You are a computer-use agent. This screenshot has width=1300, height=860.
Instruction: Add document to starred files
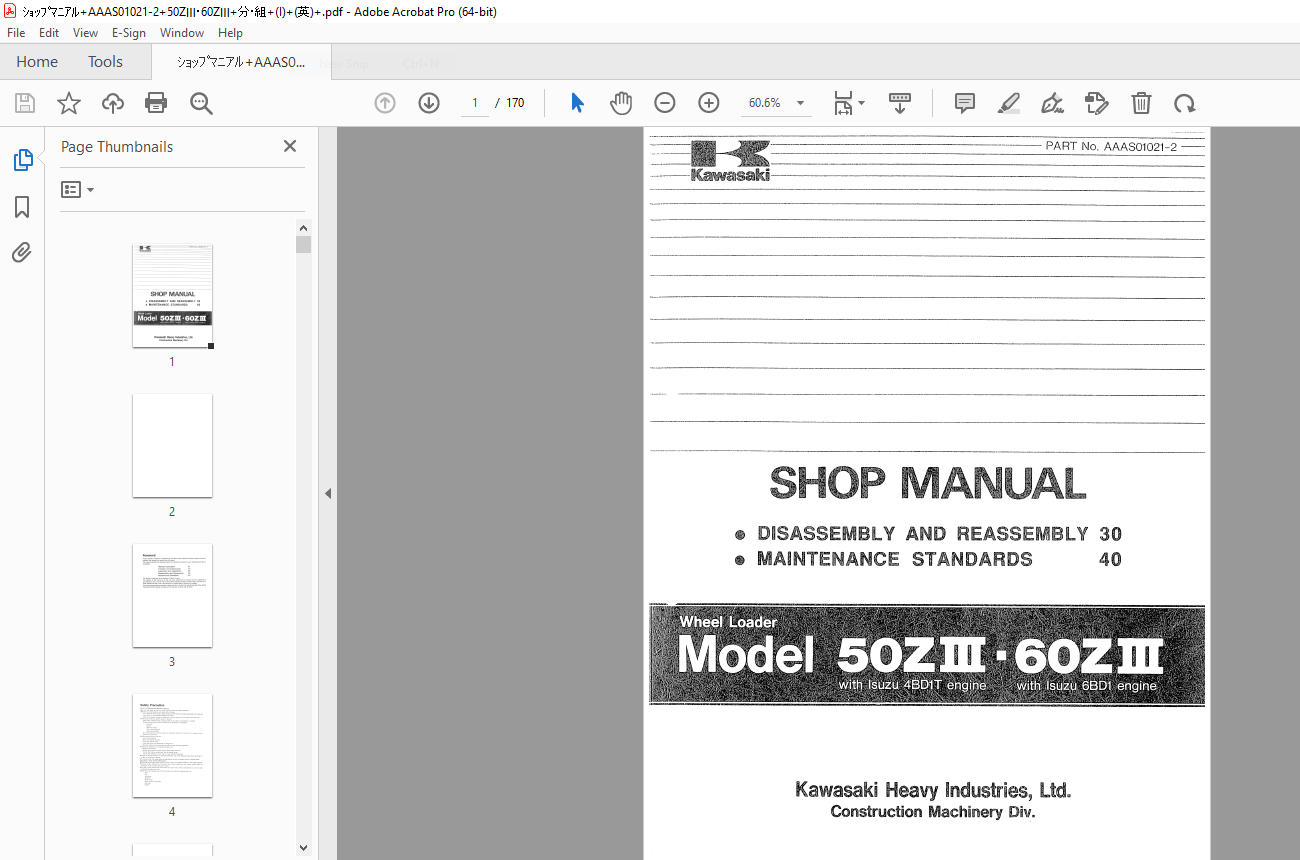69,103
